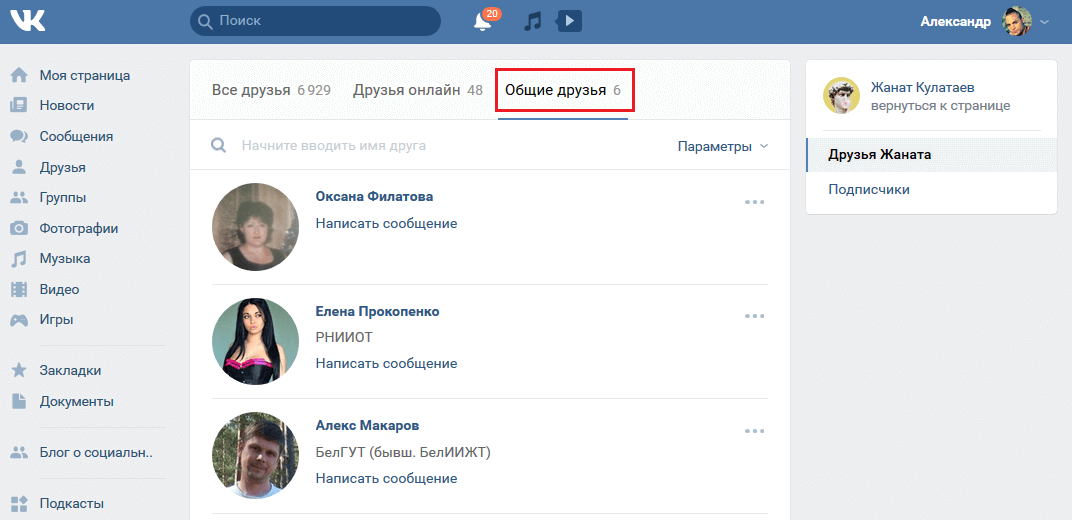
Task: Select Подписчики in right panel
Action: [869, 189]
